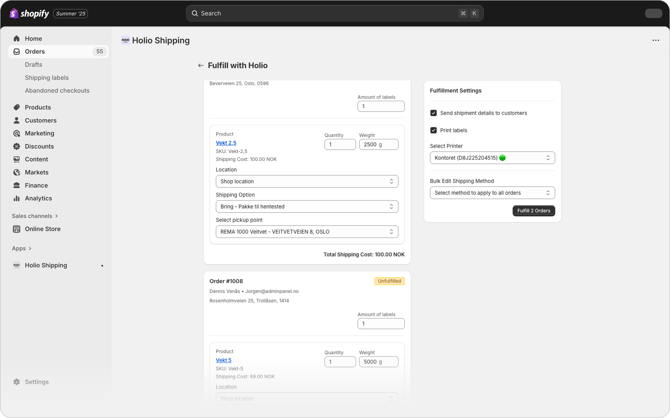Click the Marketing icon in sidebar

[x=17, y=133]
